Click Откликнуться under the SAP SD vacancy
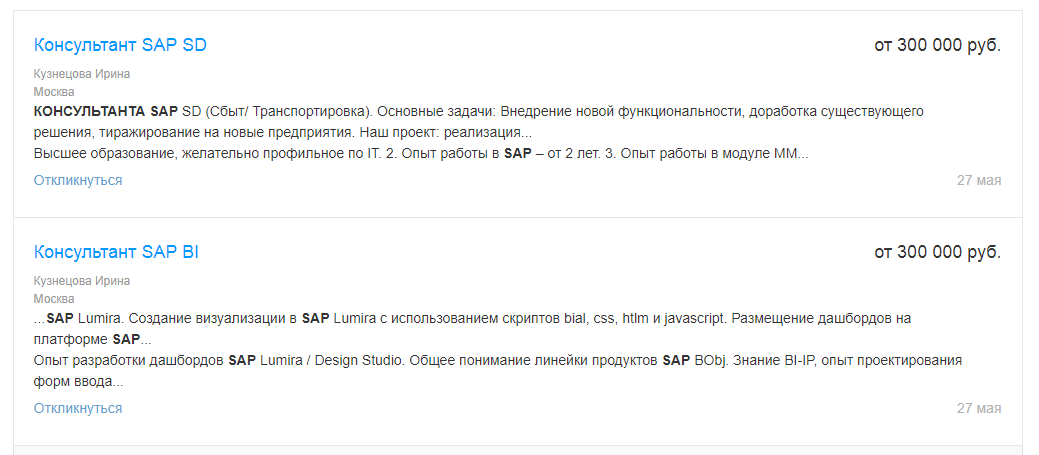 pos(78,180)
